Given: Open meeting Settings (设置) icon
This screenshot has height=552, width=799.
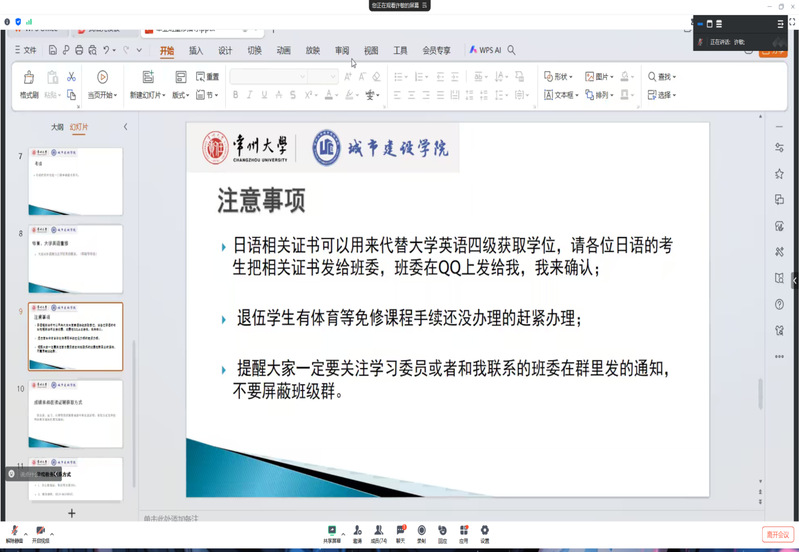Looking at the screenshot, I should 484,530.
